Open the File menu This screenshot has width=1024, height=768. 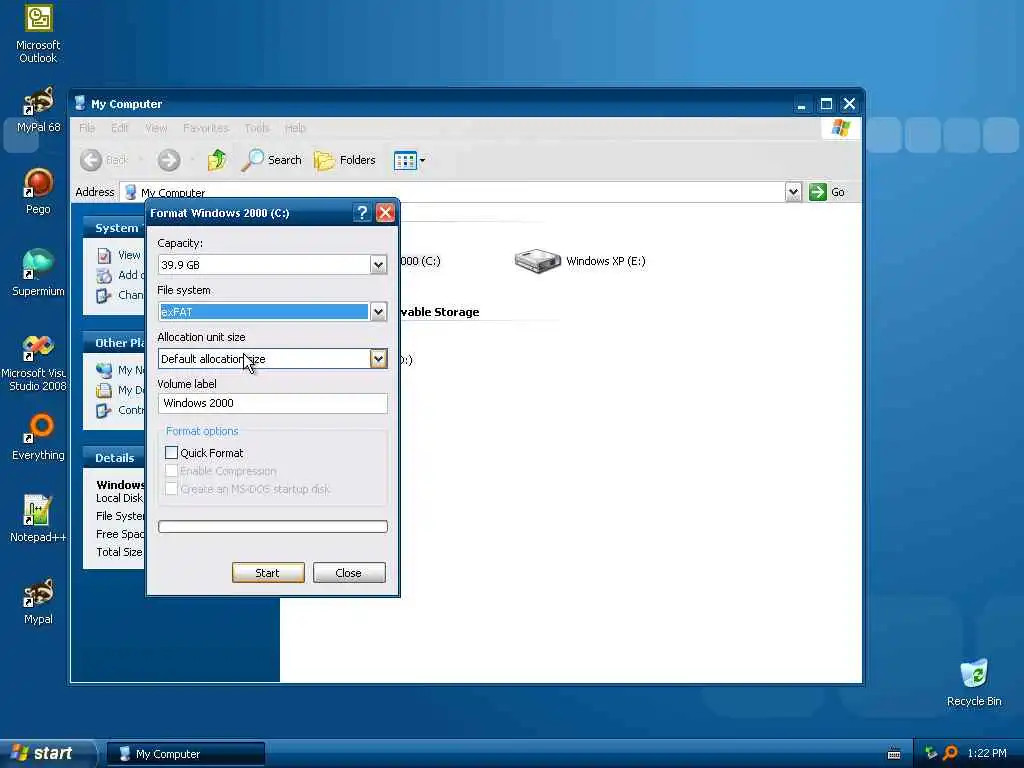[x=87, y=128]
